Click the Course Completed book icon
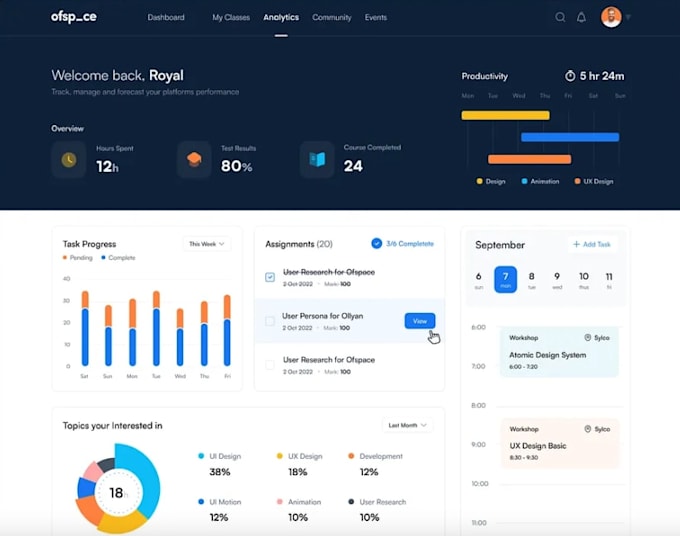The width and height of the screenshot is (680, 536). pyautogui.click(x=317, y=160)
